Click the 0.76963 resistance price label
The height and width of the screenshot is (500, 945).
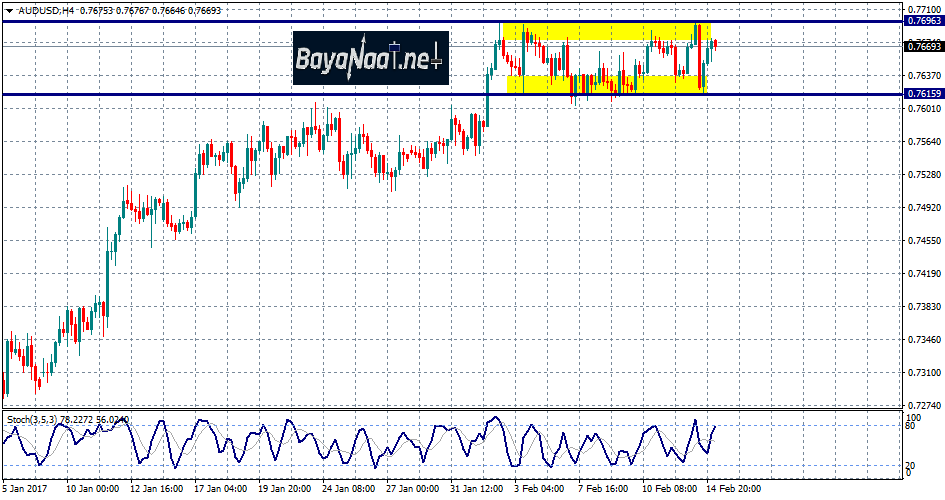[923, 20]
